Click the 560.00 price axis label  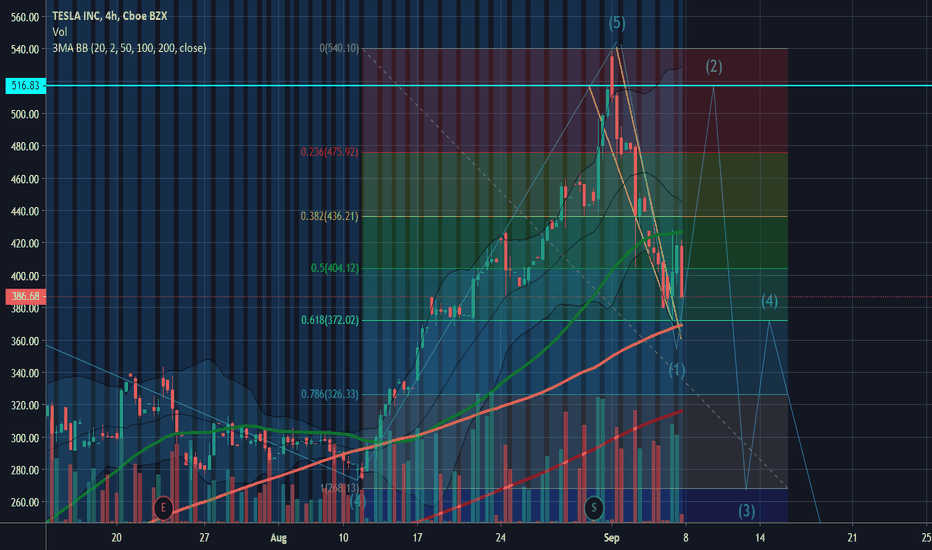(25, 18)
